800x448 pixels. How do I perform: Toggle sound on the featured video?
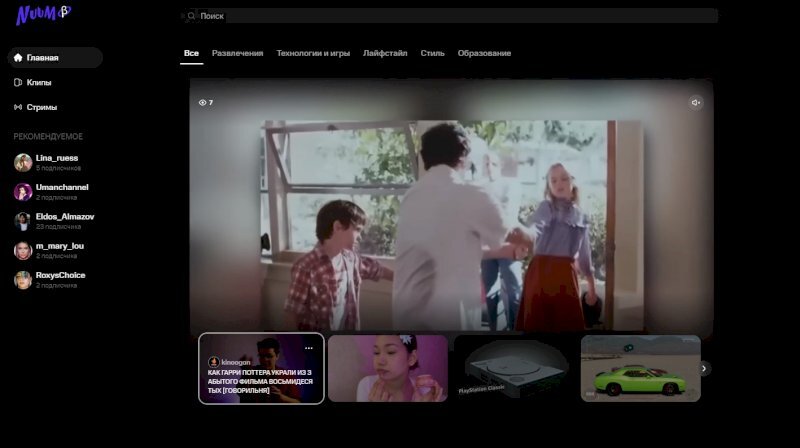695,103
